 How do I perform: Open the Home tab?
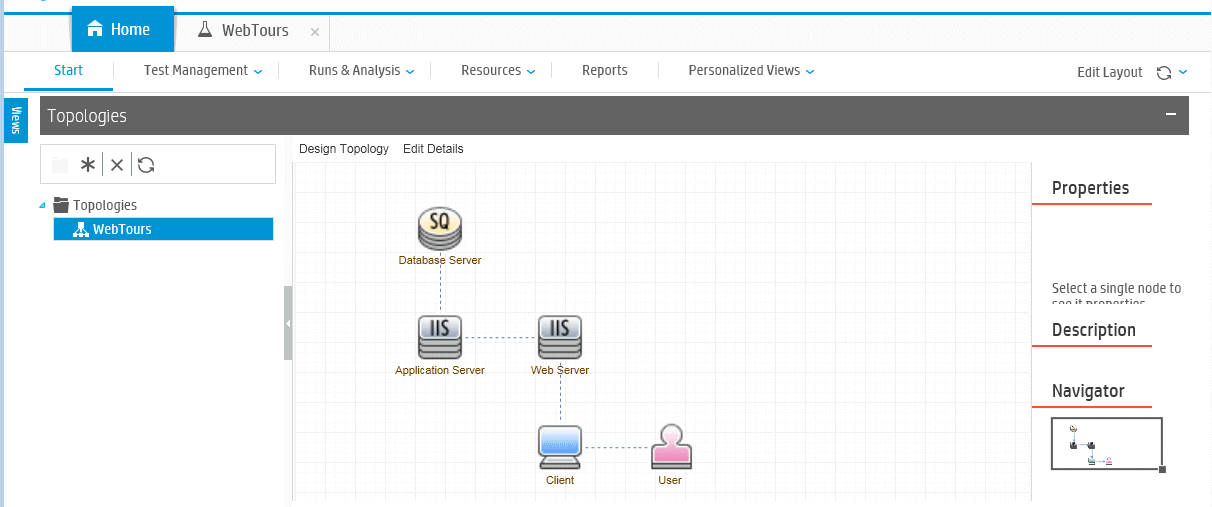point(122,29)
